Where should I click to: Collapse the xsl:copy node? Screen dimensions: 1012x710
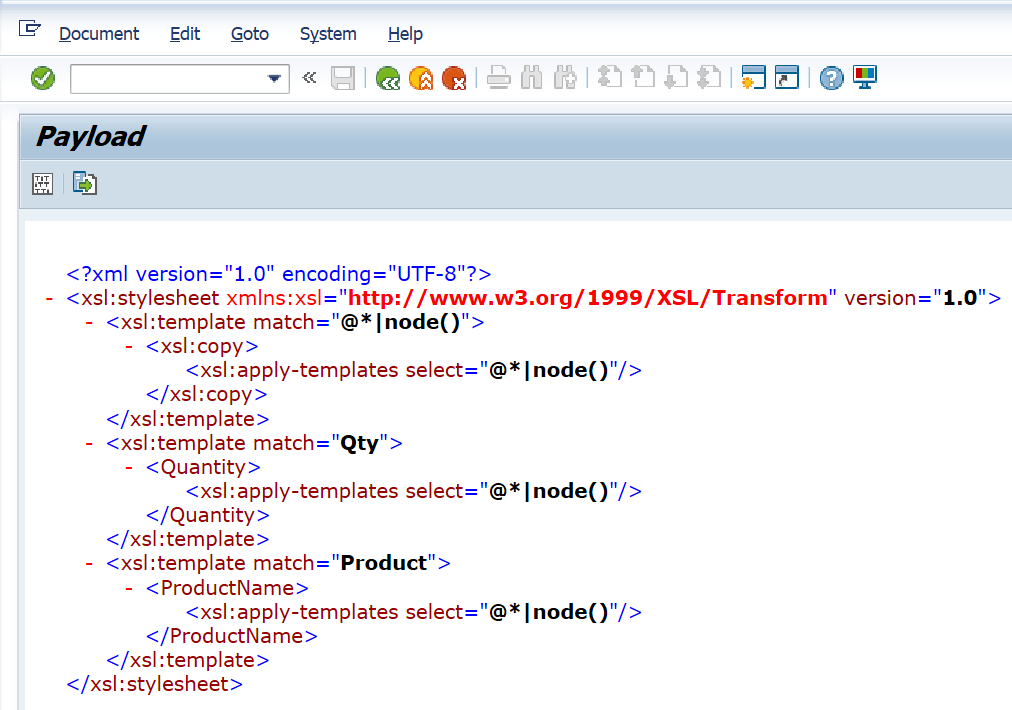129,346
